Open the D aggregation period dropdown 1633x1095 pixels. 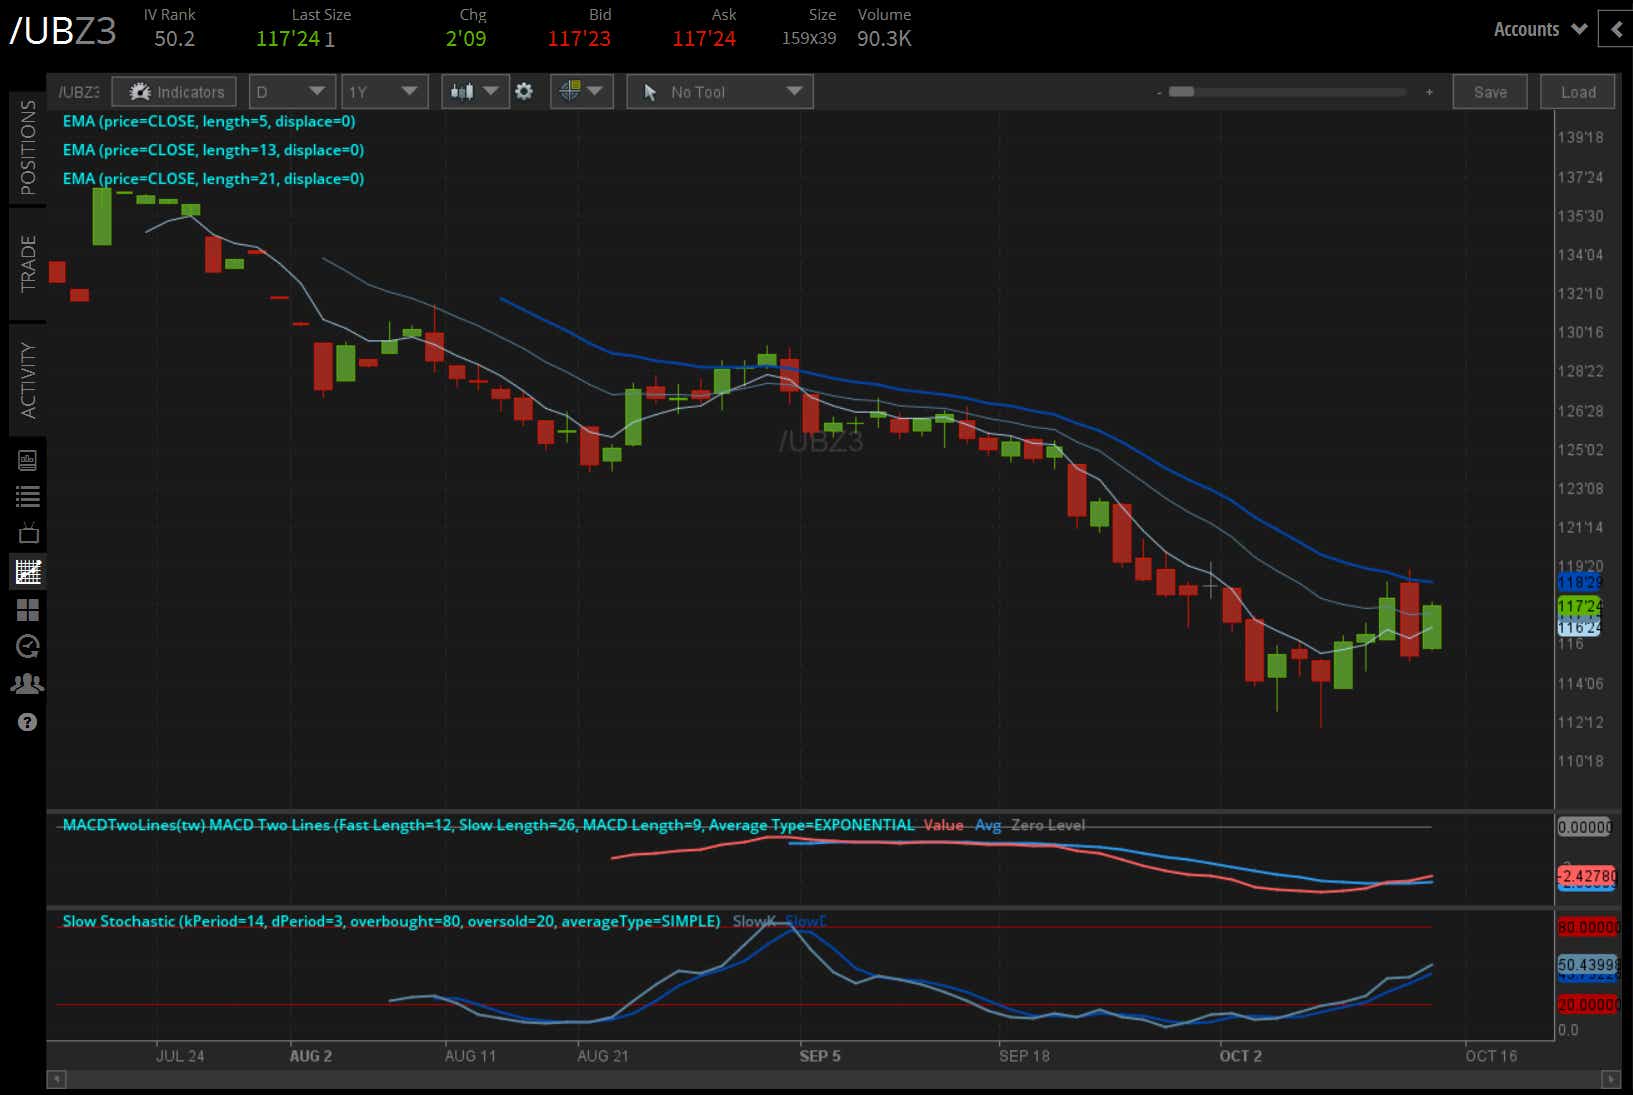pos(291,92)
